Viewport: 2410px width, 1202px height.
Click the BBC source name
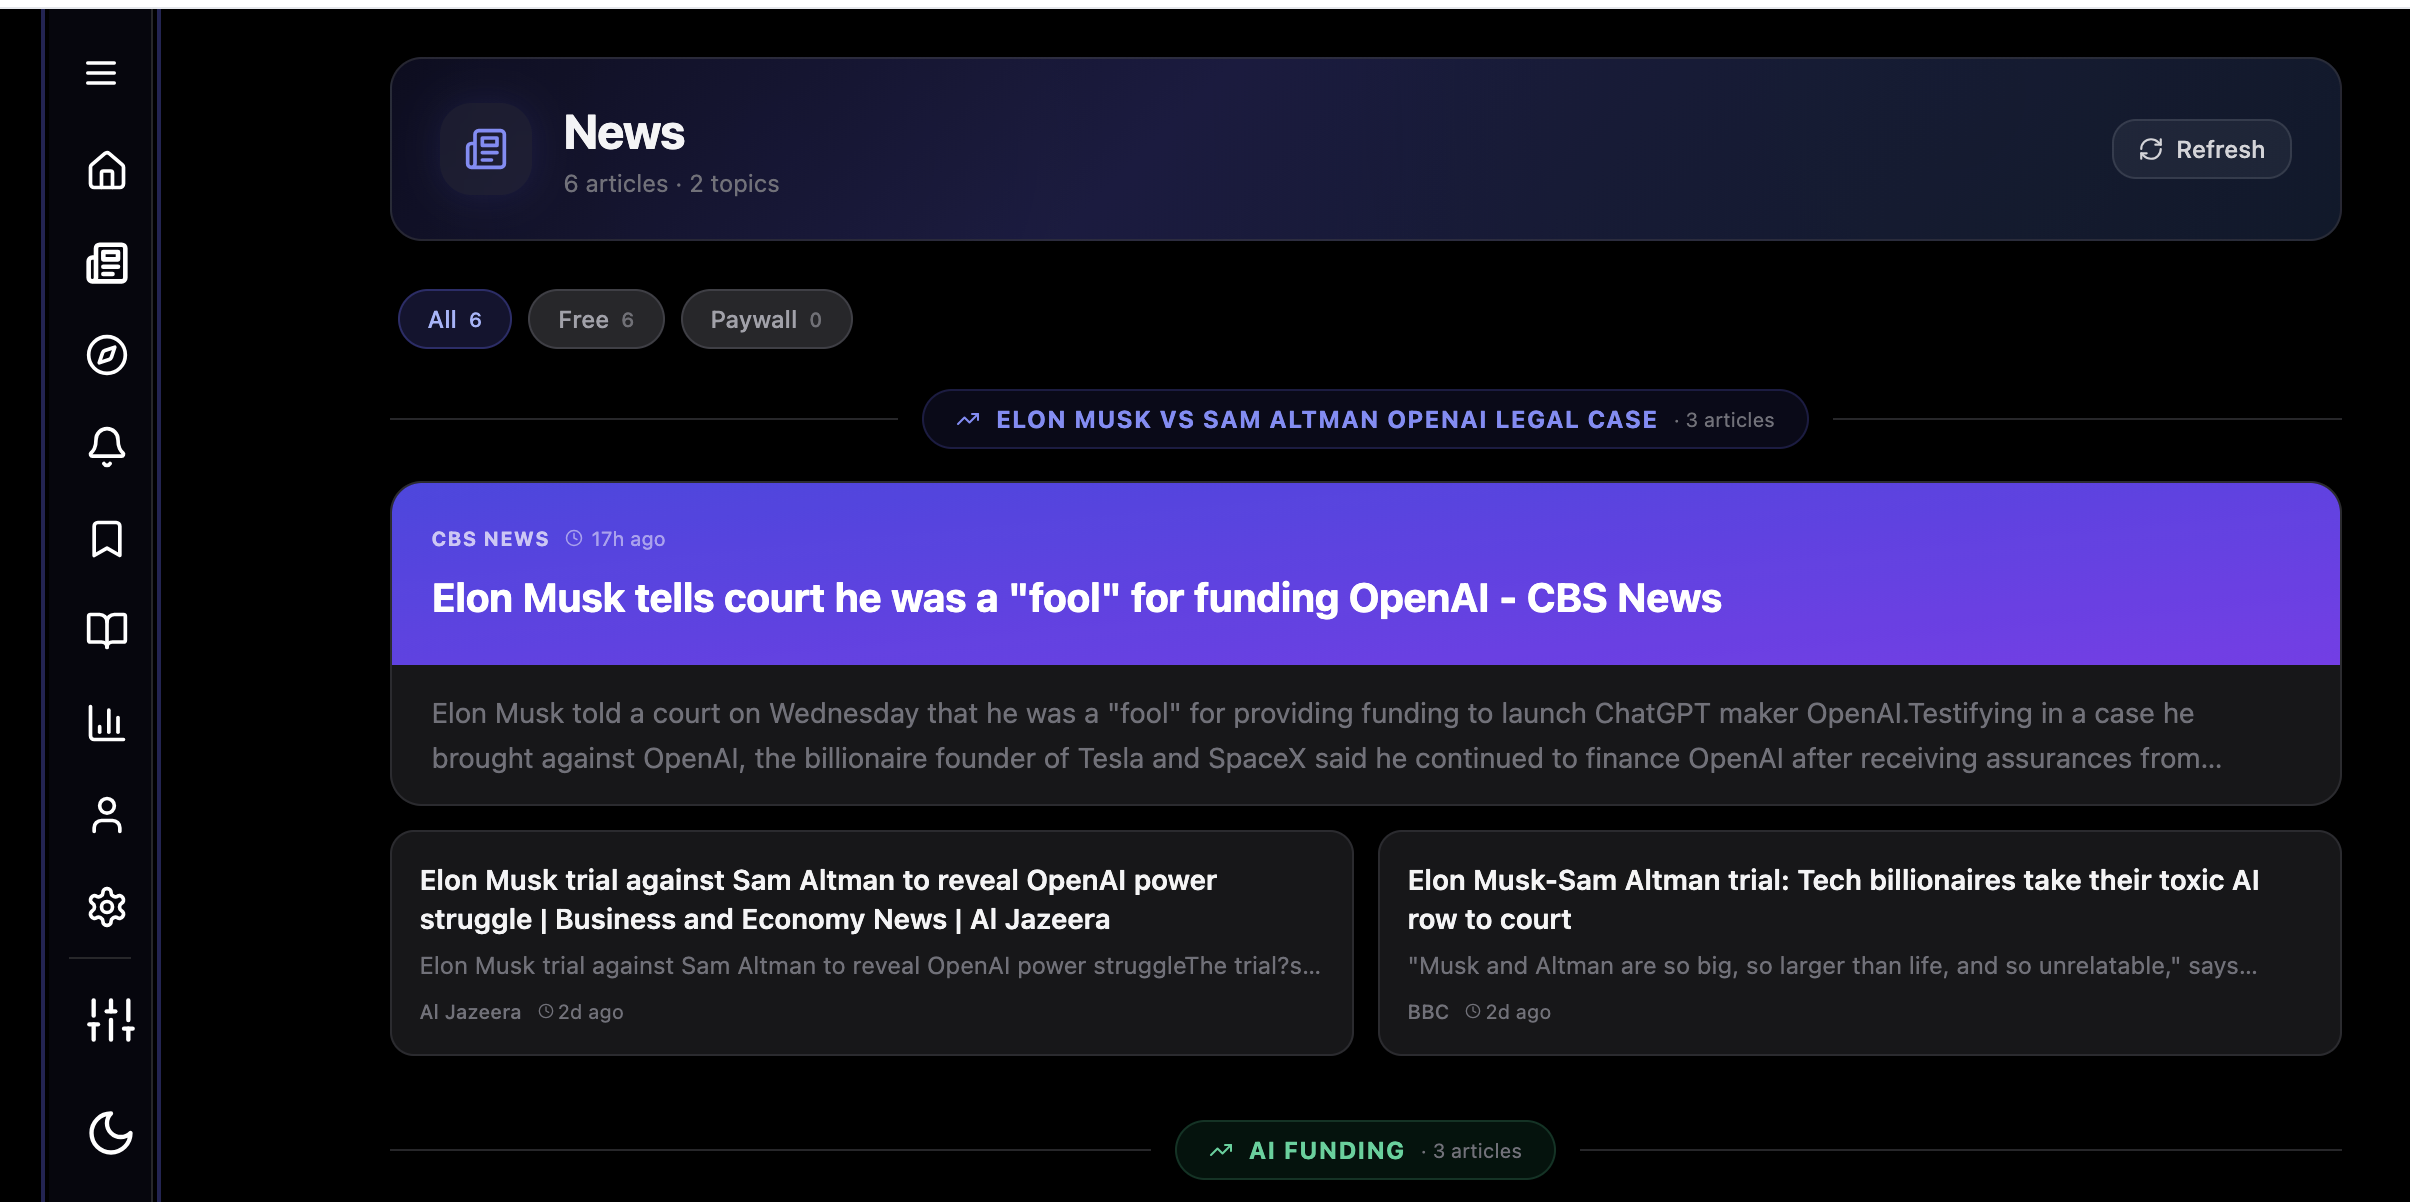[x=1428, y=1012]
